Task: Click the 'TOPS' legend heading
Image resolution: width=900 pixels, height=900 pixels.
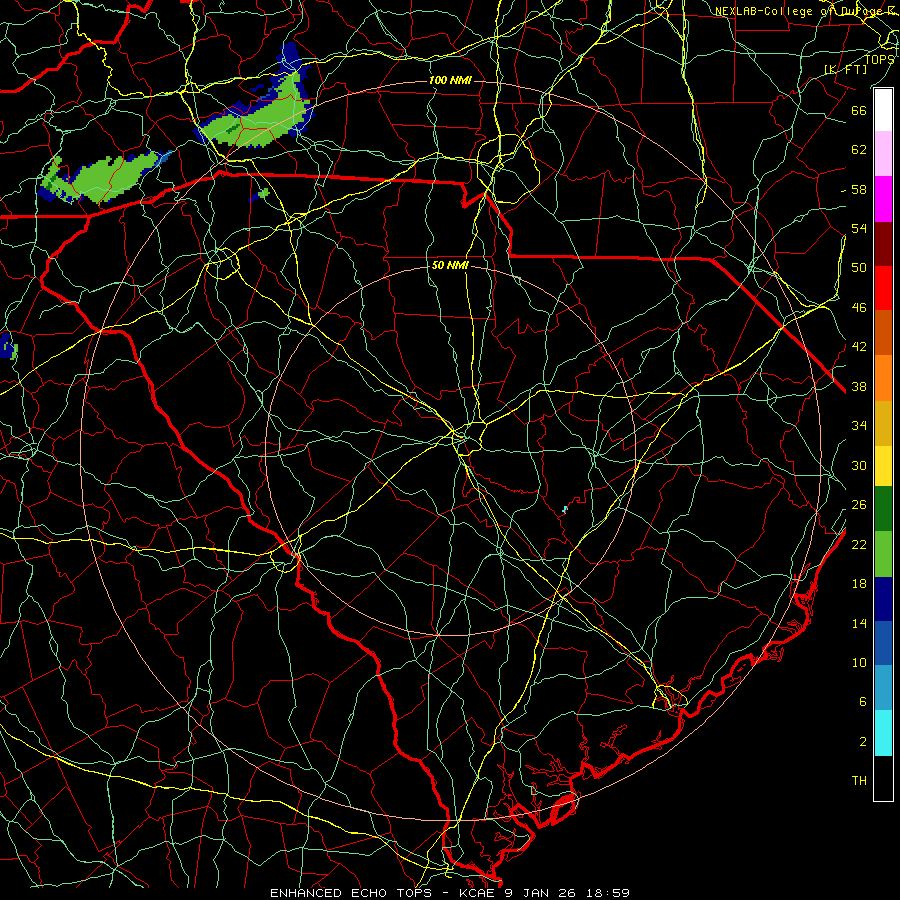Action: (879, 59)
